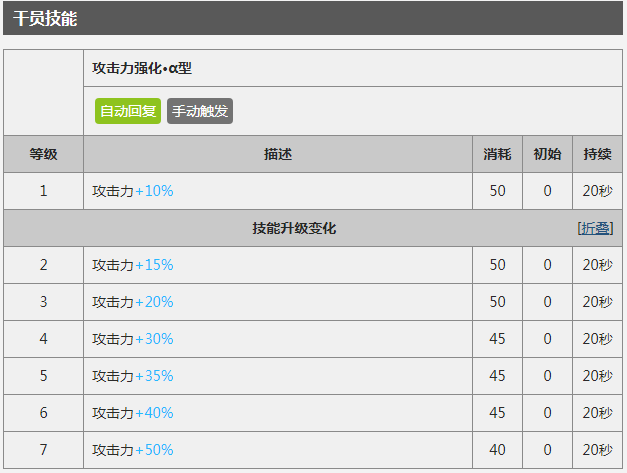Click level number 4 in the table
Screen dimensions: 627x473
pyautogui.click(x=43, y=339)
